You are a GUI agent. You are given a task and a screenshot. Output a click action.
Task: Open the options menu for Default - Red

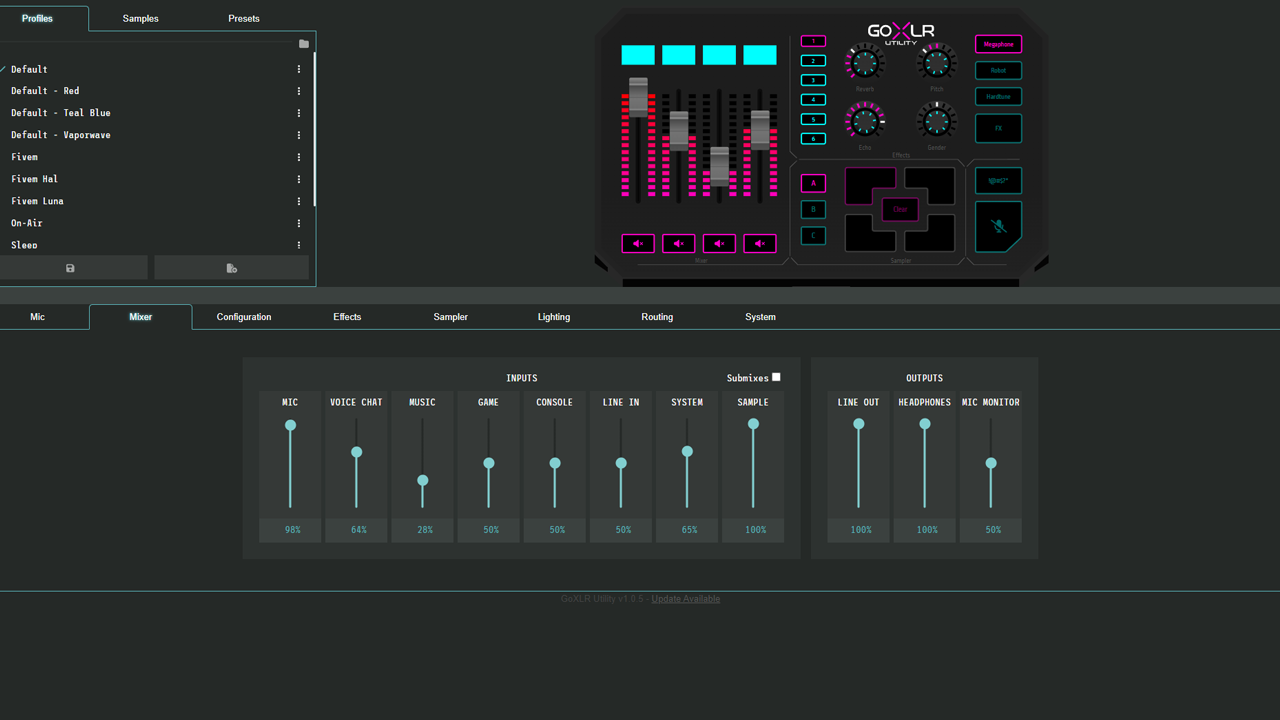(299, 91)
